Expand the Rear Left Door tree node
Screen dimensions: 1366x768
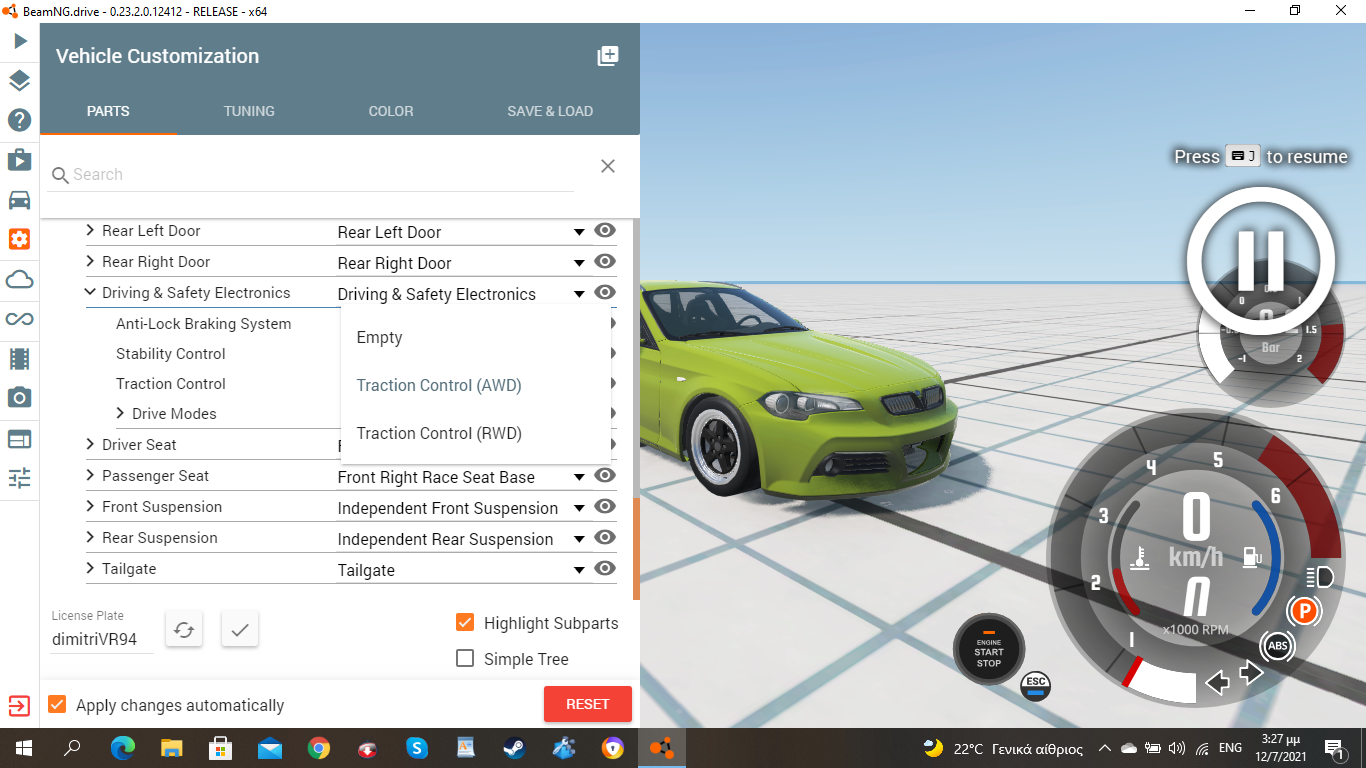coord(90,231)
